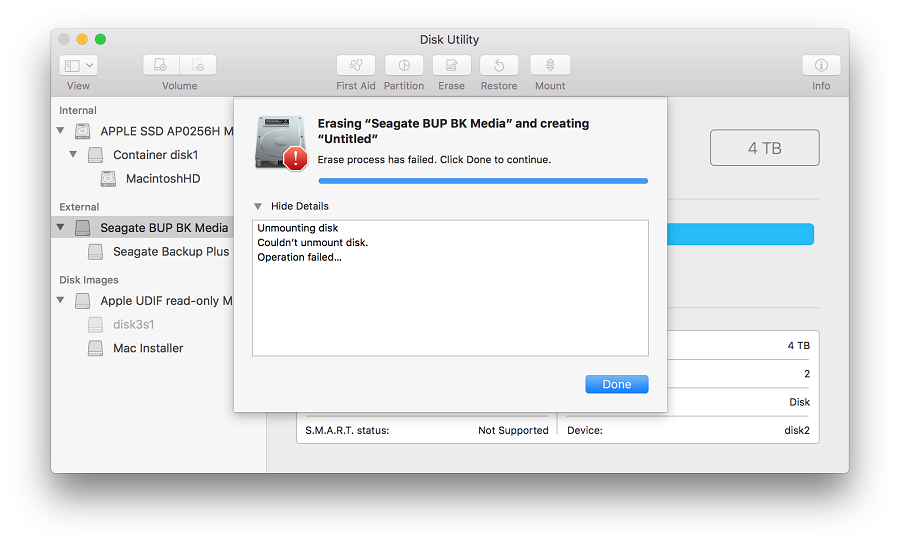Click the add Volume toolbar icon
Image resolution: width=900 pixels, height=546 pixels.
pyautogui.click(x=161, y=65)
